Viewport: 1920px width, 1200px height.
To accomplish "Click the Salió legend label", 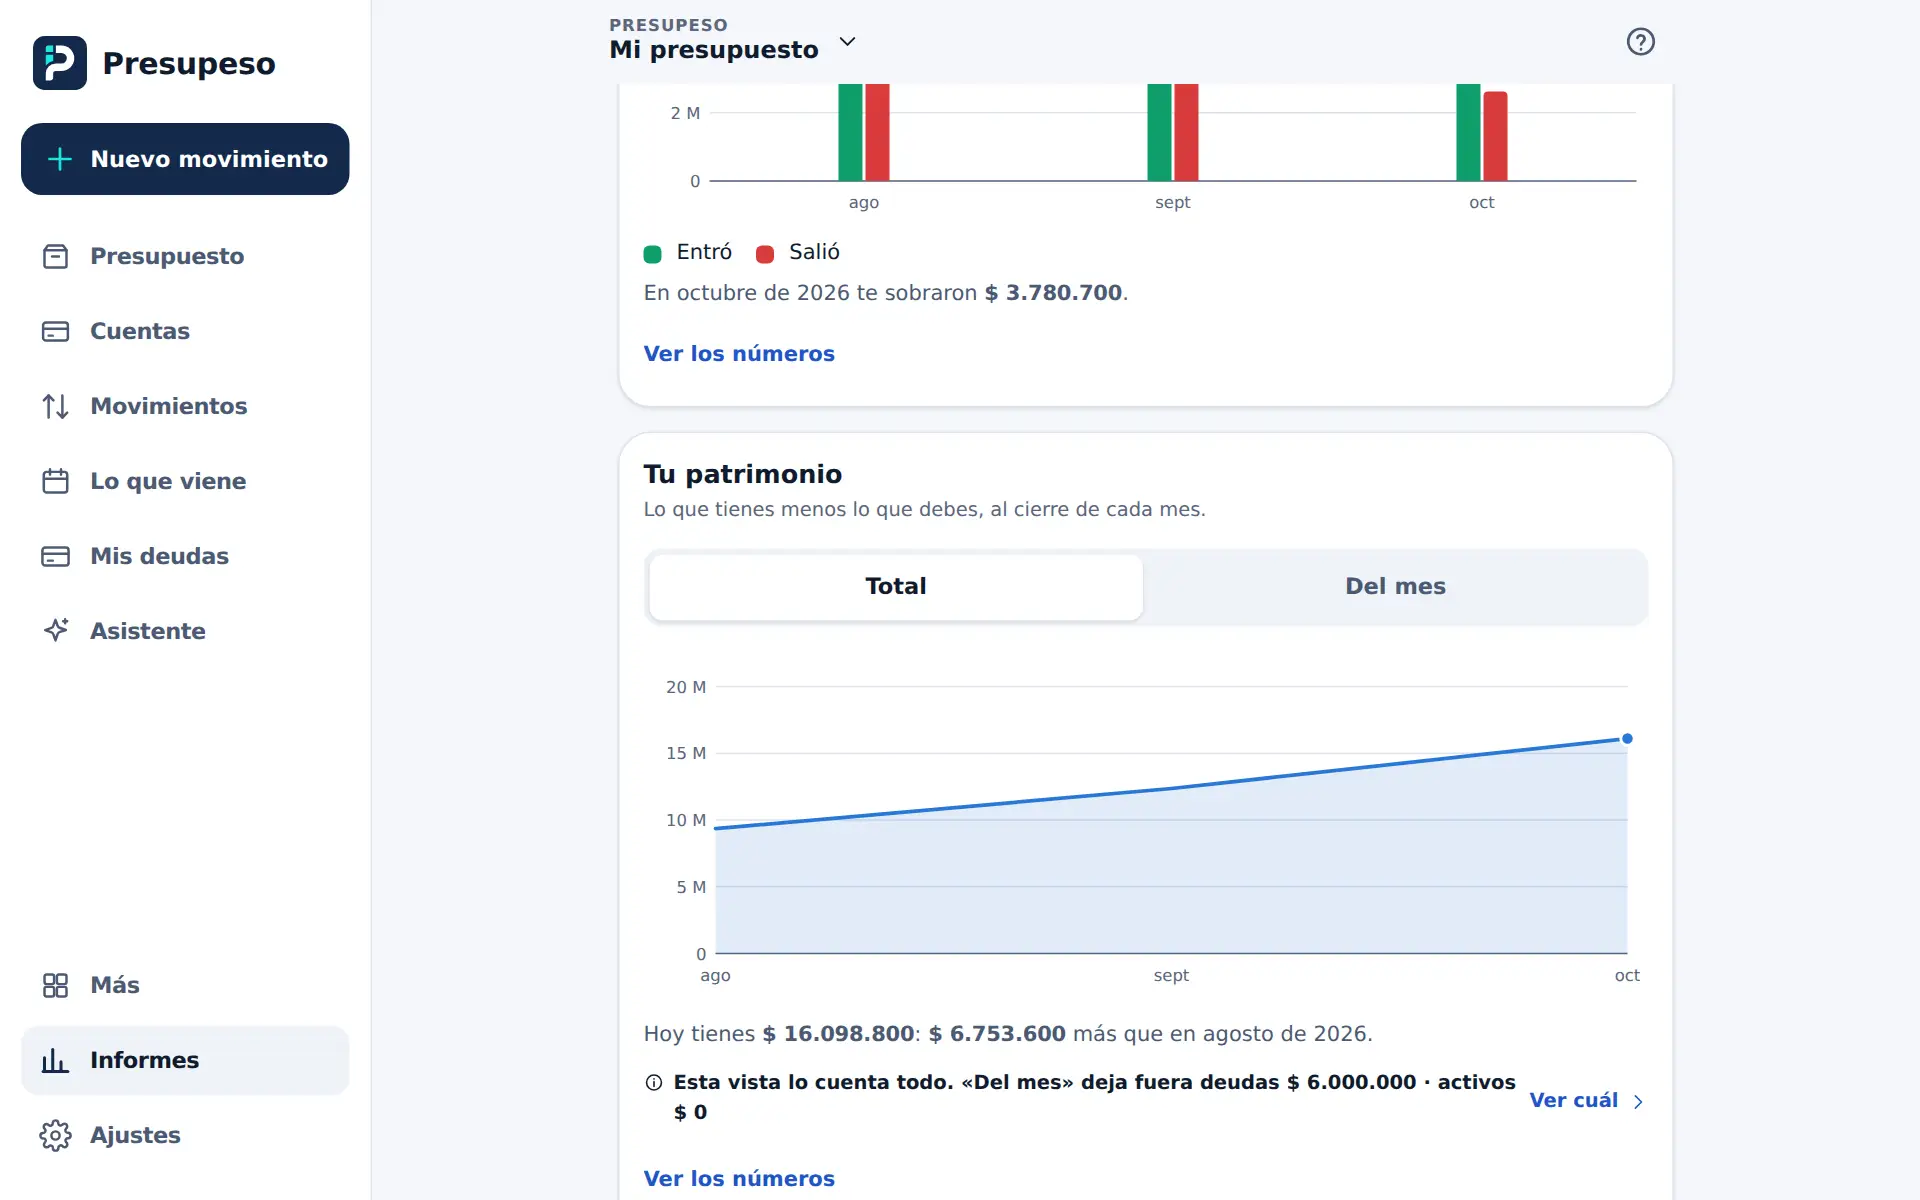I will click(x=814, y=252).
